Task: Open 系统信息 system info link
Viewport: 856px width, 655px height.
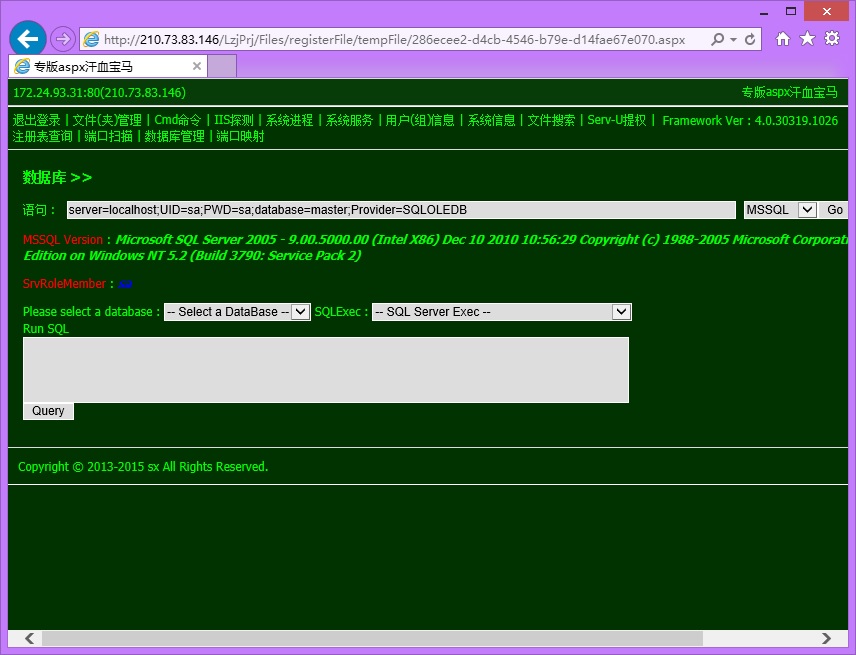Action: coord(491,120)
